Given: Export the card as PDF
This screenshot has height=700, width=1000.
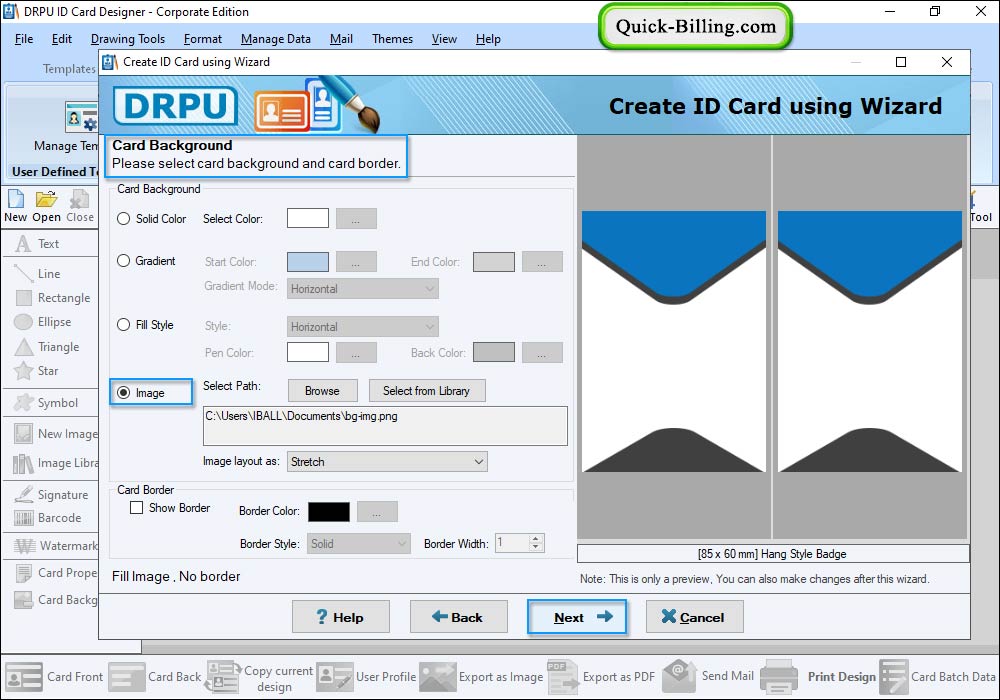Looking at the screenshot, I should click(601, 676).
